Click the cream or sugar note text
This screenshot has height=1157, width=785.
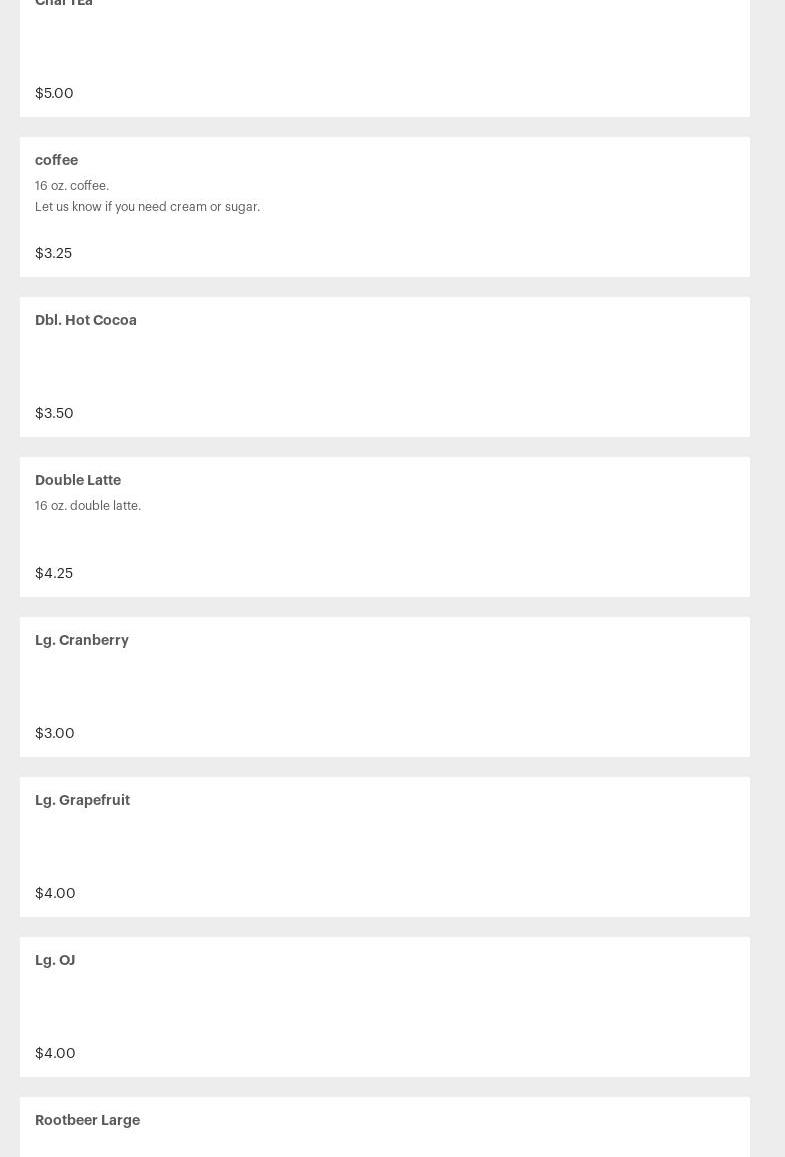tap(147, 207)
